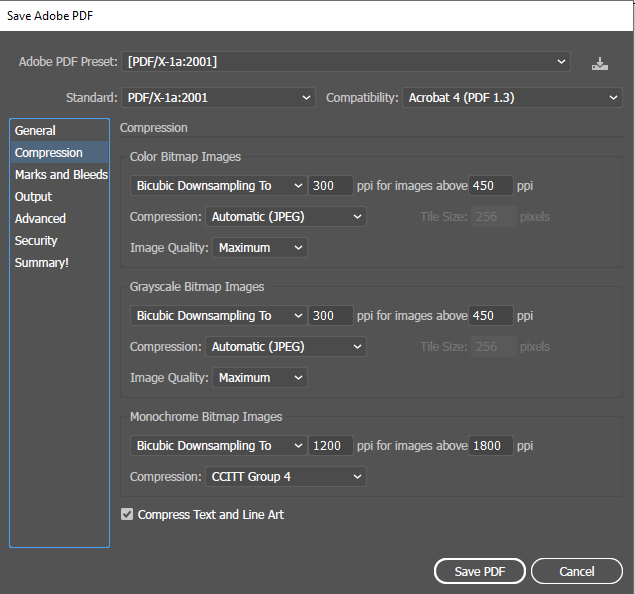Open the Output section
Viewport: 635px width, 594px height.
60,197
